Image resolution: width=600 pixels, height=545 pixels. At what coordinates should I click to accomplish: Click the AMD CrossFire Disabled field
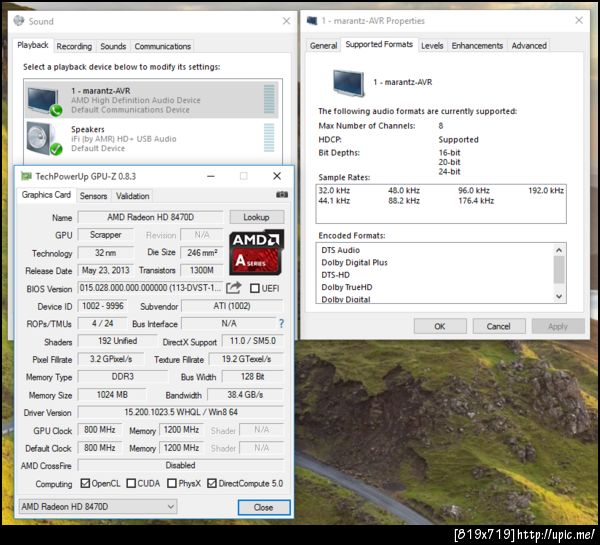(181, 465)
